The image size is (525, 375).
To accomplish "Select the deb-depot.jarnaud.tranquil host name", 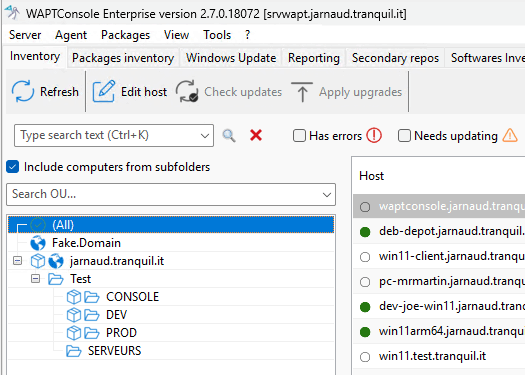I will (452, 231).
